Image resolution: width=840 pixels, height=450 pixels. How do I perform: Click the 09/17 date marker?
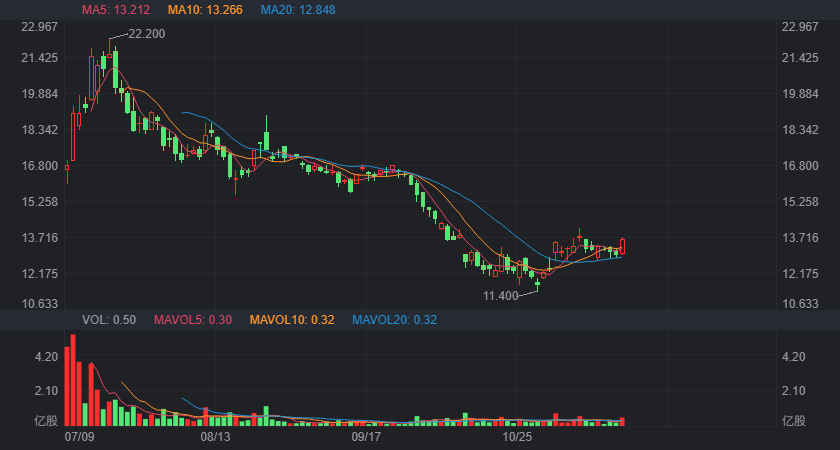(365, 437)
